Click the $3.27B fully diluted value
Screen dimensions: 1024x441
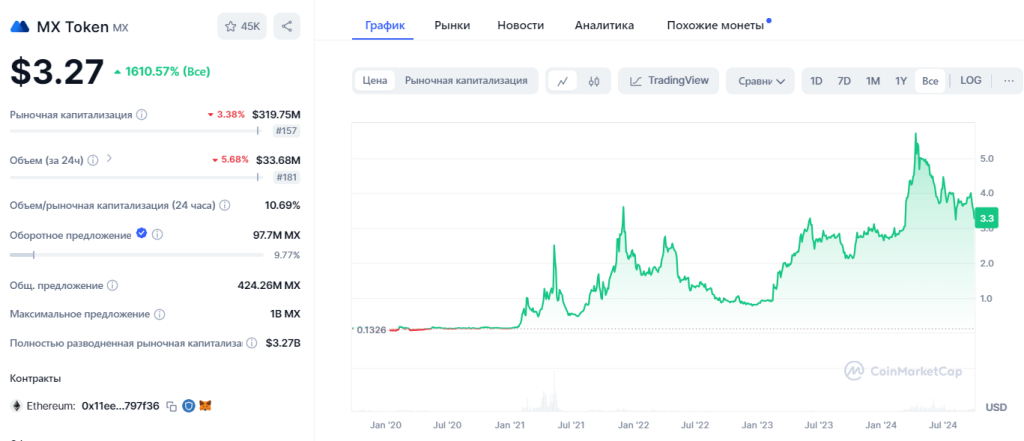283,343
